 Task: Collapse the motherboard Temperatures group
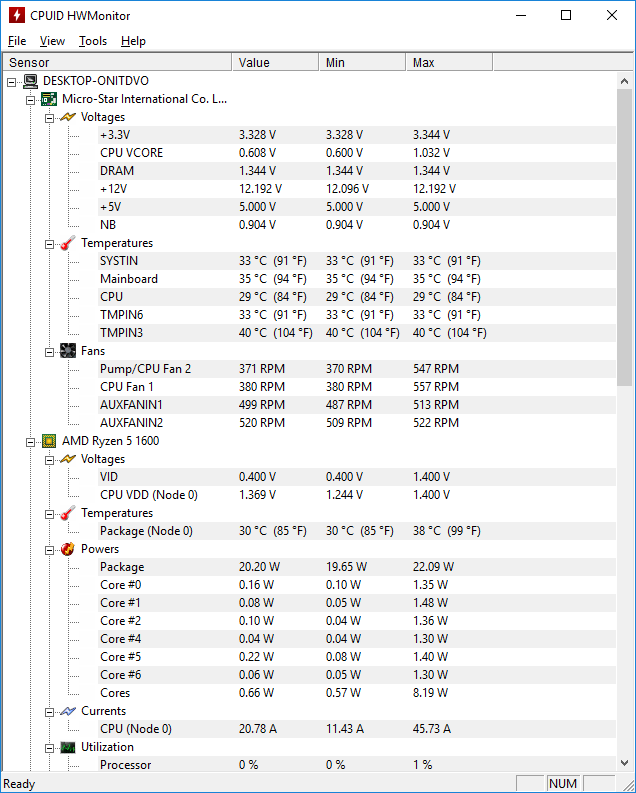(49, 244)
